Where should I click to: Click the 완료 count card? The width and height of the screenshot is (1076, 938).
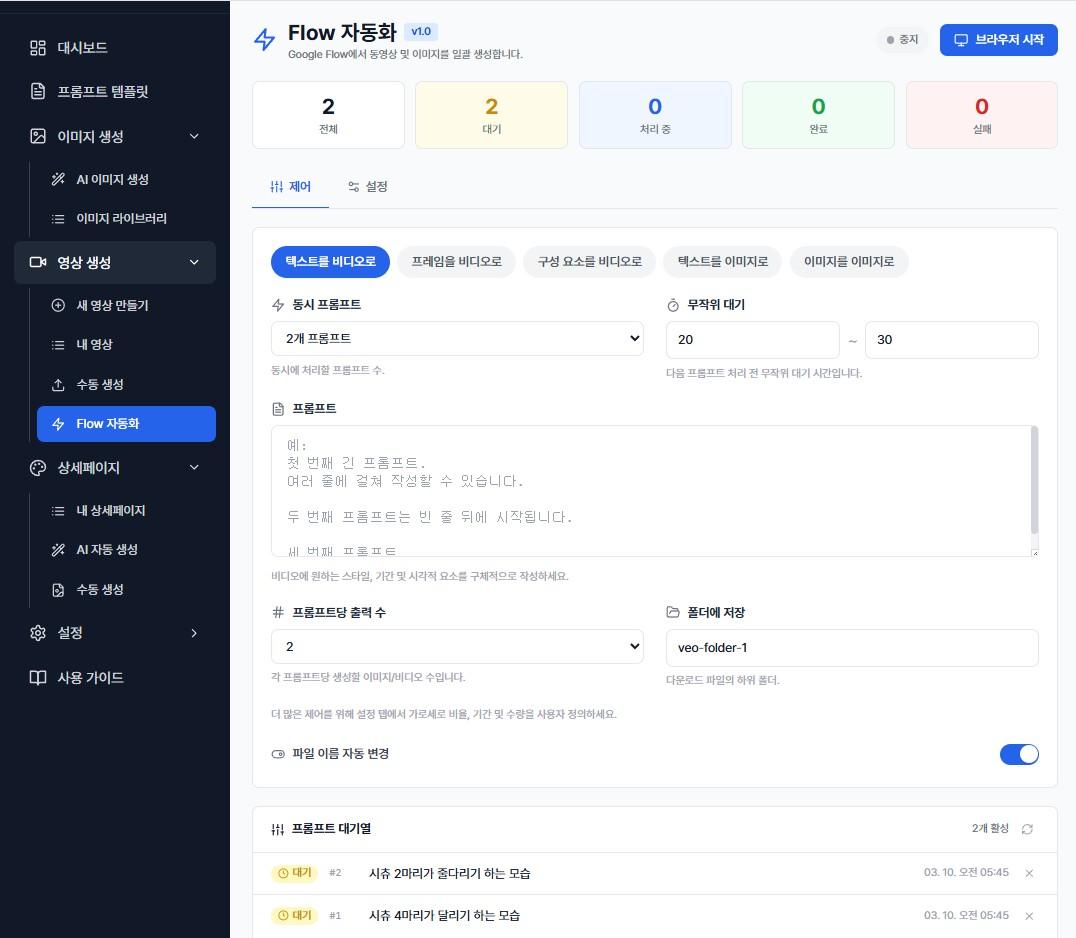[818, 115]
